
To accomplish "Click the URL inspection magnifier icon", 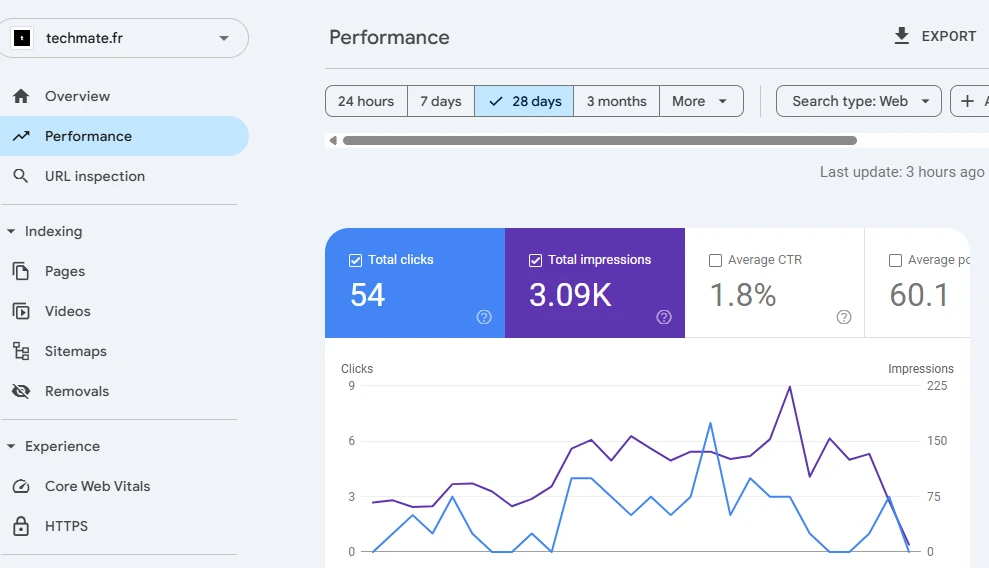I will pyautogui.click(x=21, y=176).
